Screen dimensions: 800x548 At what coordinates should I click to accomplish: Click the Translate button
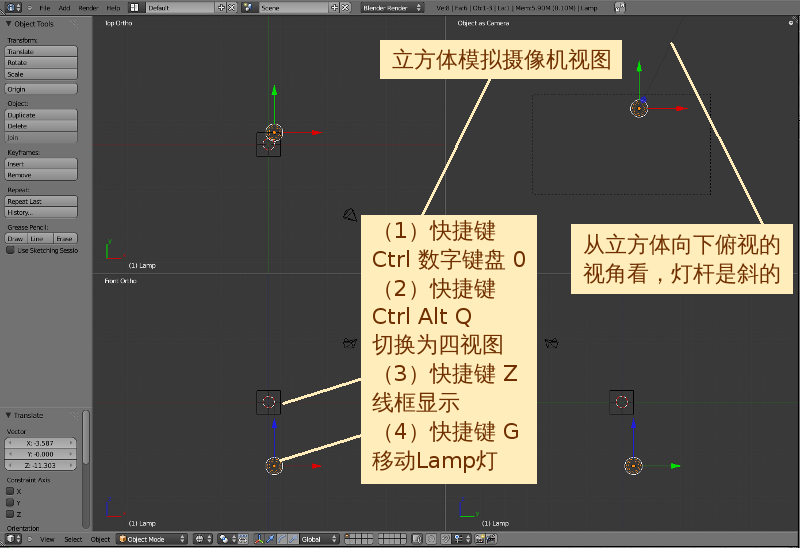[x=41, y=52]
